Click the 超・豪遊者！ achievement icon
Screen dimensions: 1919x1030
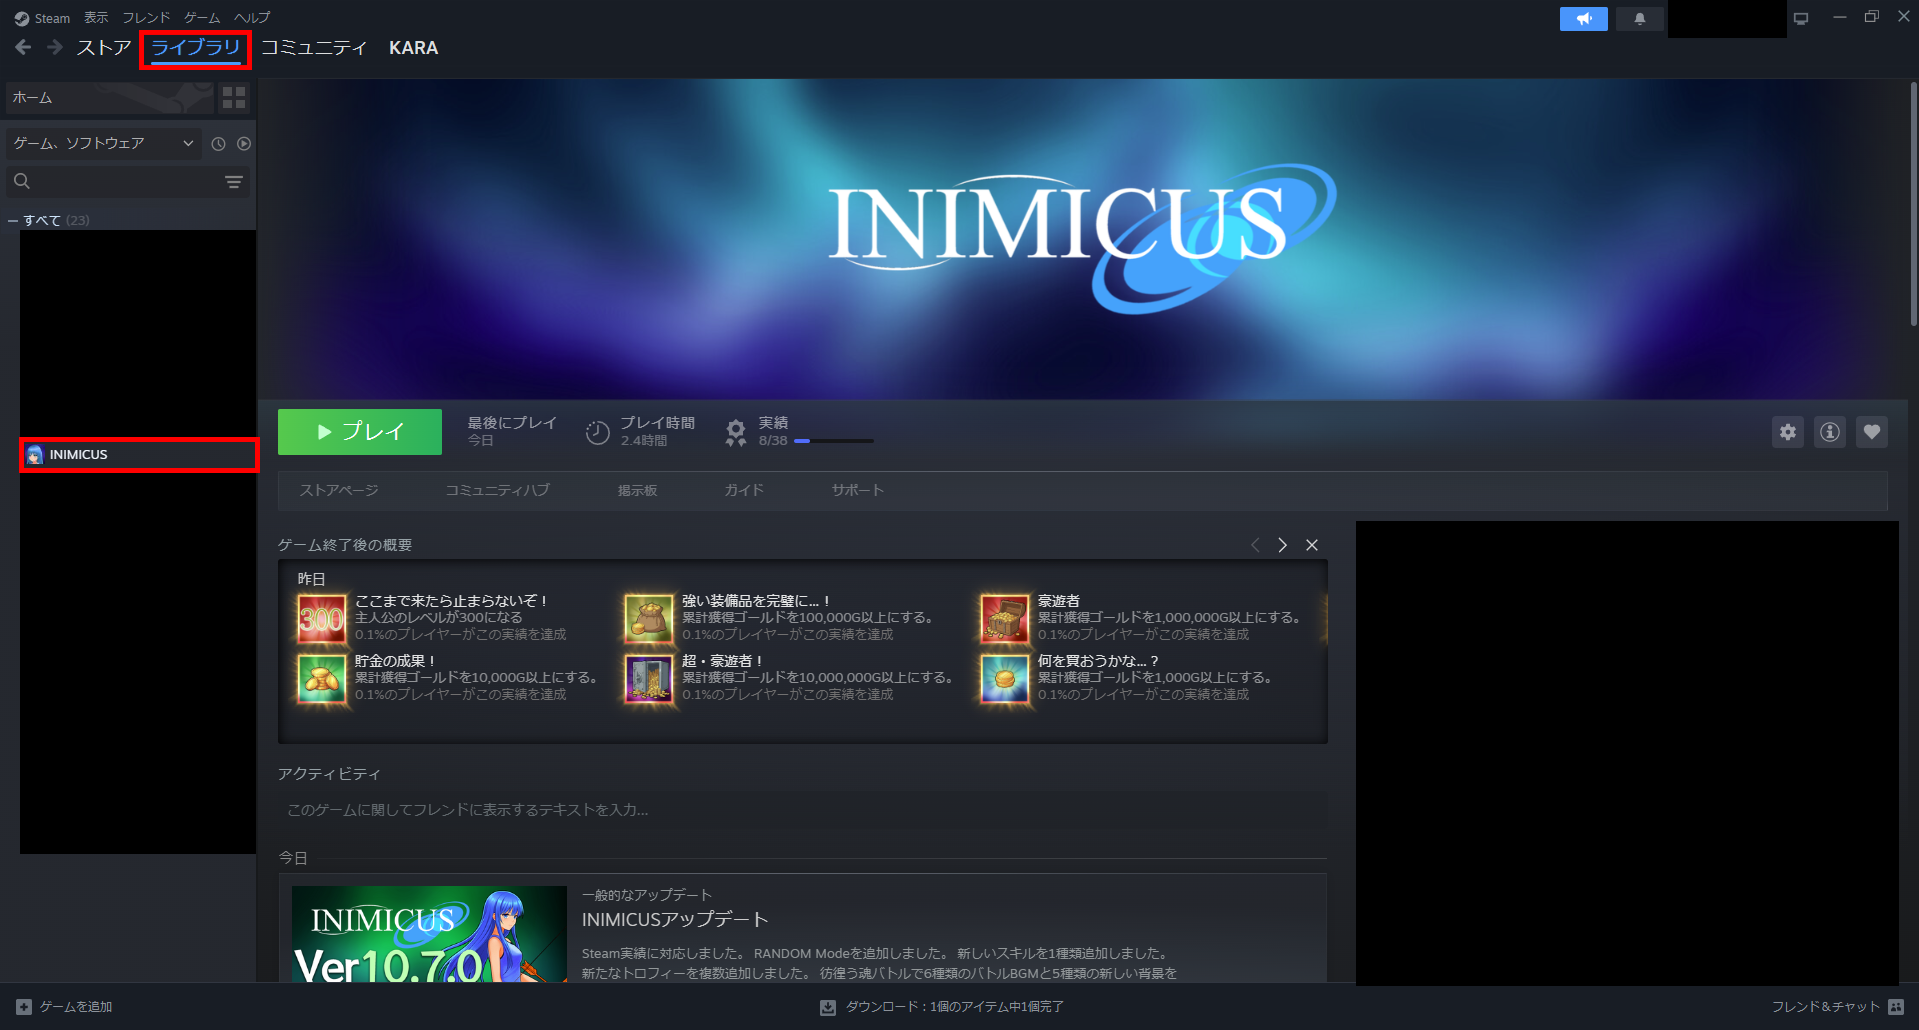[x=649, y=679]
